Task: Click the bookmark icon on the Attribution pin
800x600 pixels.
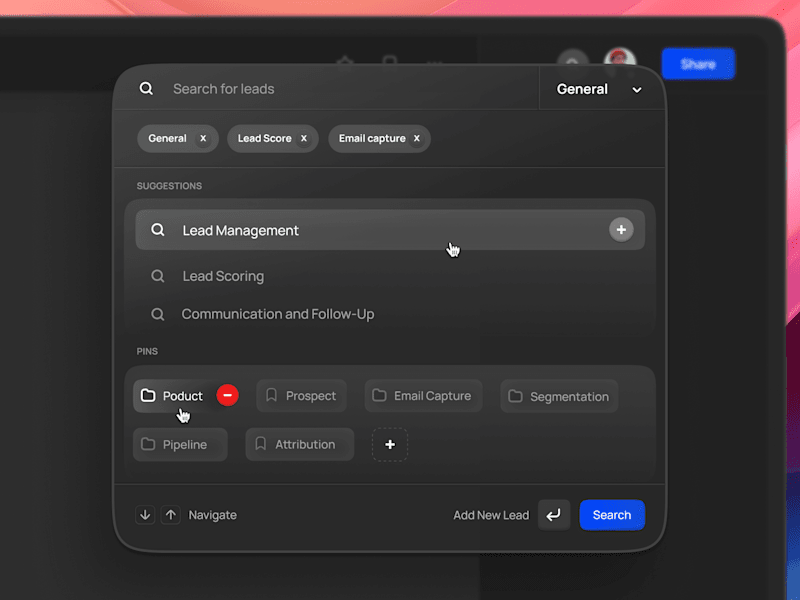Action: [261, 444]
